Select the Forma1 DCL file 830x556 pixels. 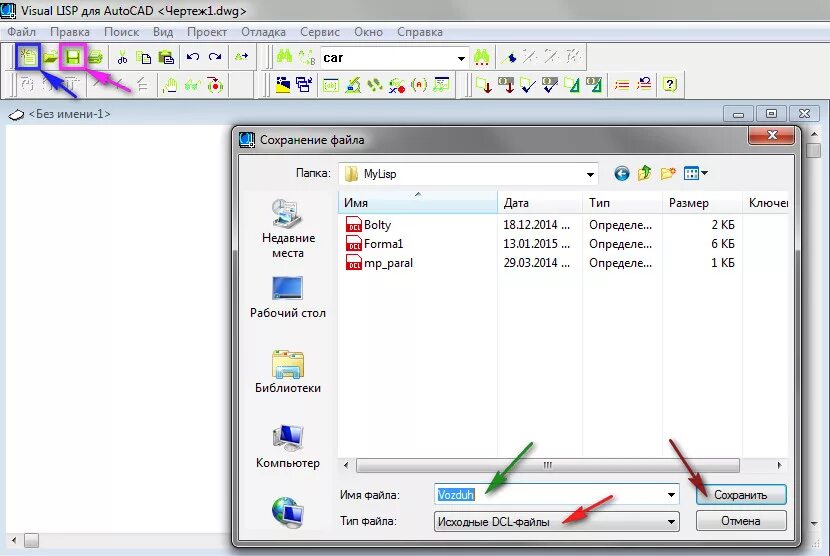(x=374, y=244)
